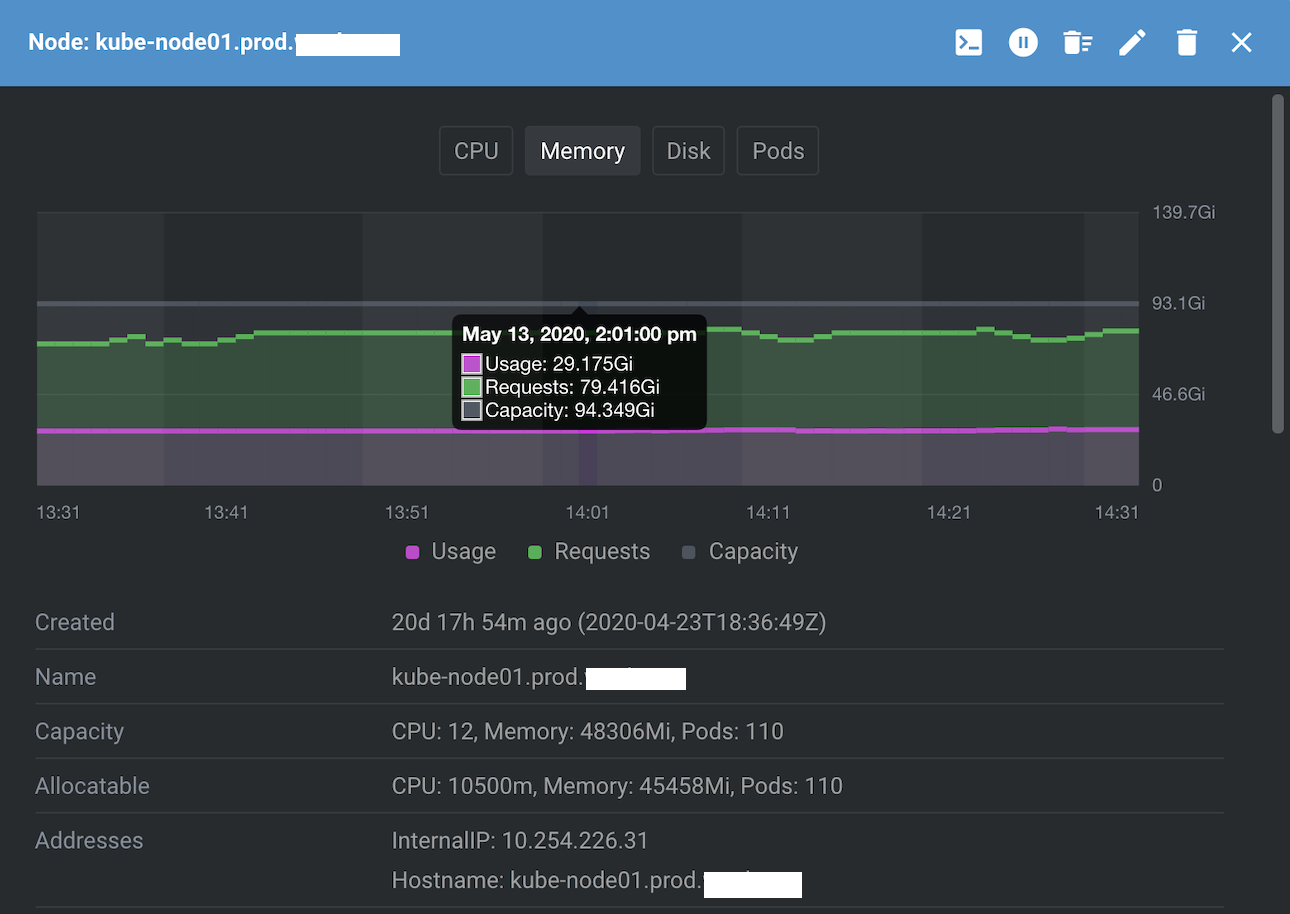Click Allocatable value CPU: 10500m
Image resolution: width=1290 pixels, height=914 pixels.
tap(617, 786)
